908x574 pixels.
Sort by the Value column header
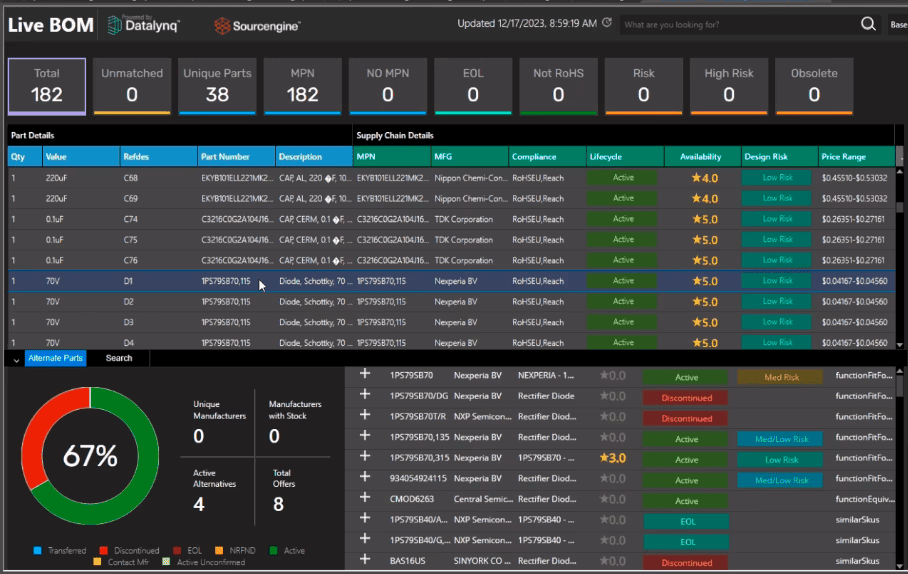click(x=81, y=156)
